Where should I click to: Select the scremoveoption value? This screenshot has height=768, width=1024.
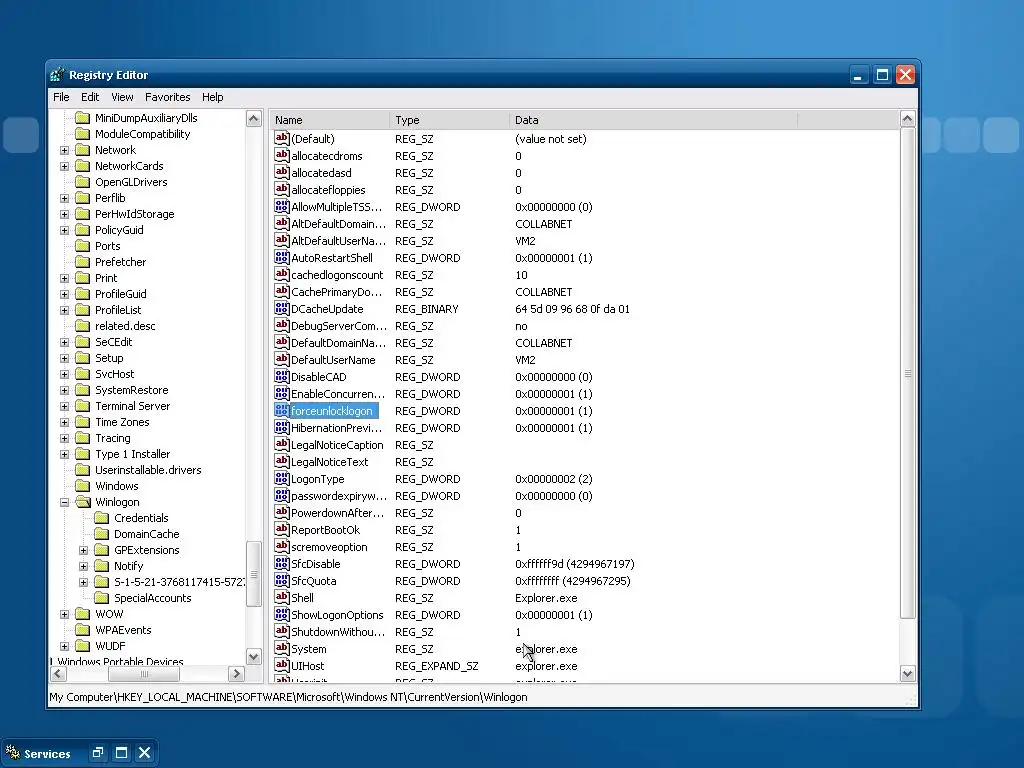[329, 547]
